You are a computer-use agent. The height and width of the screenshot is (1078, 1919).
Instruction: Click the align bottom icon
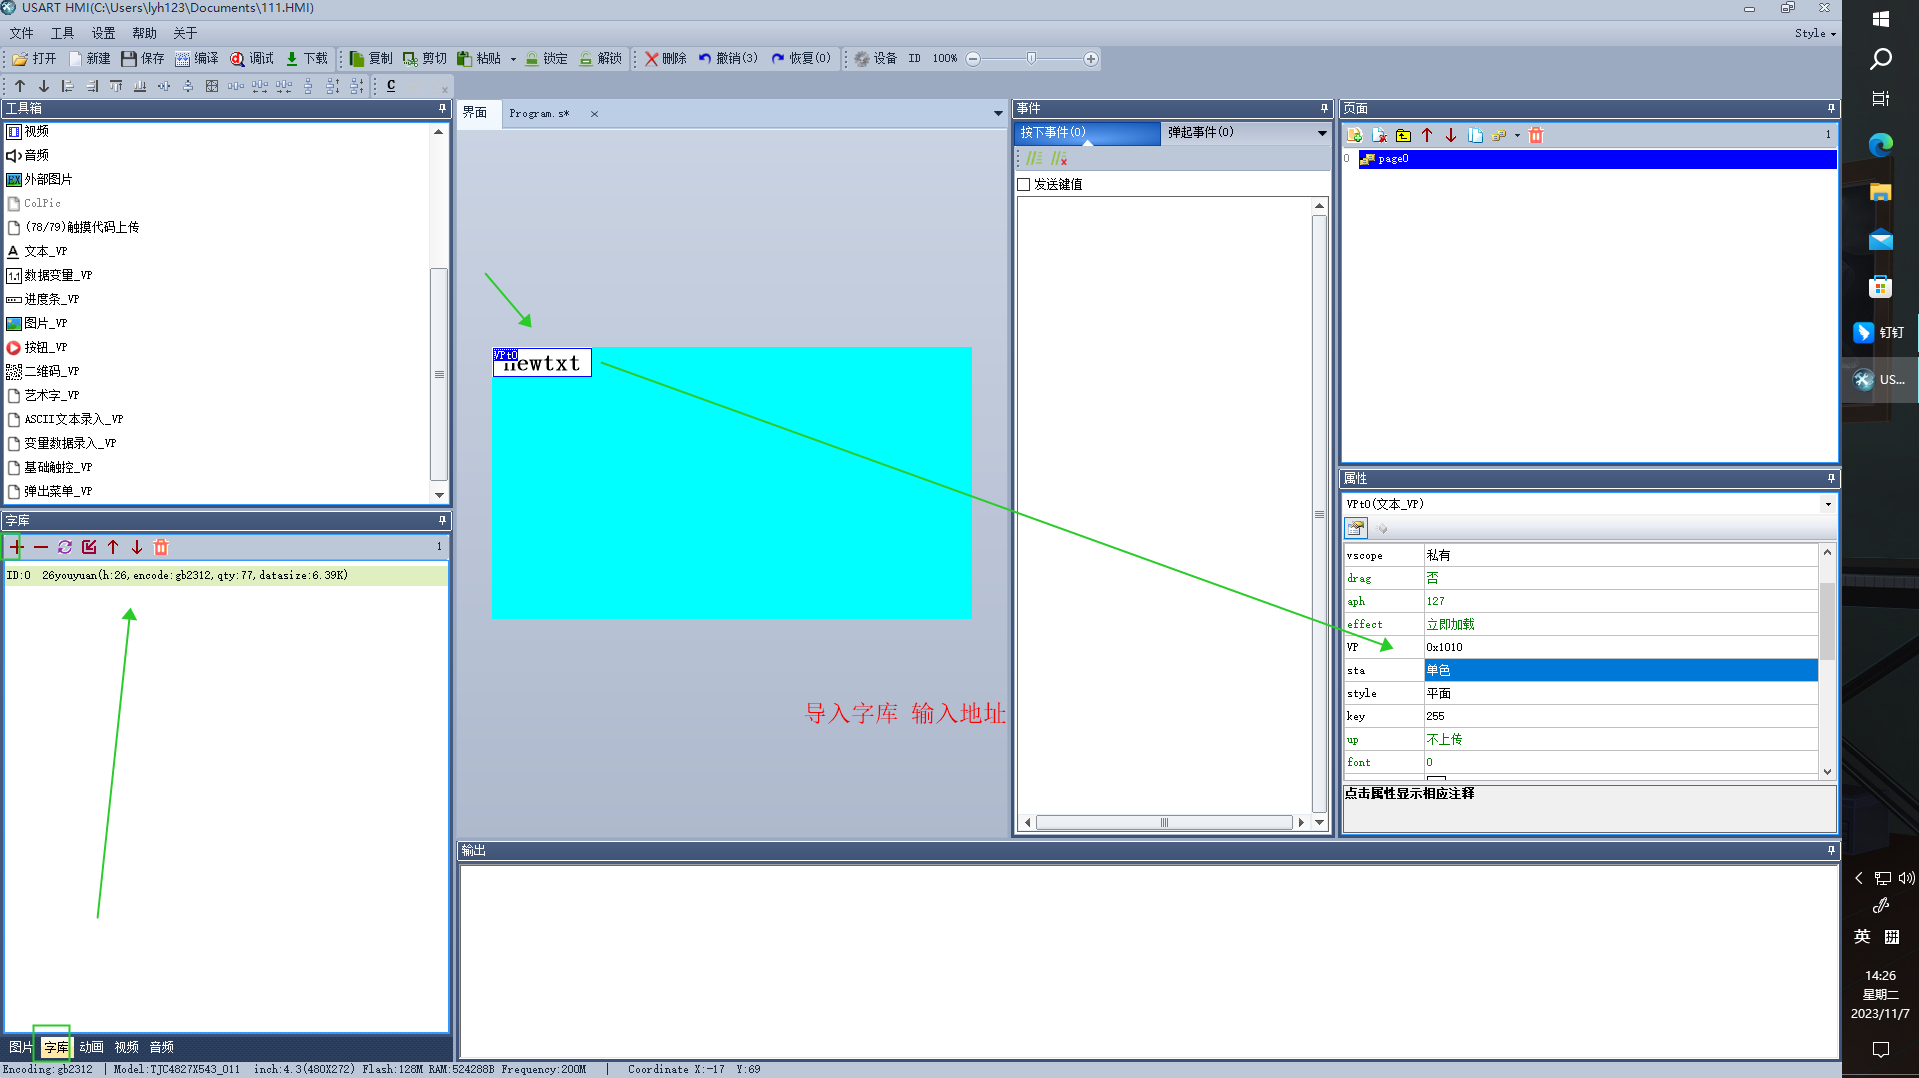click(x=140, y=86)
